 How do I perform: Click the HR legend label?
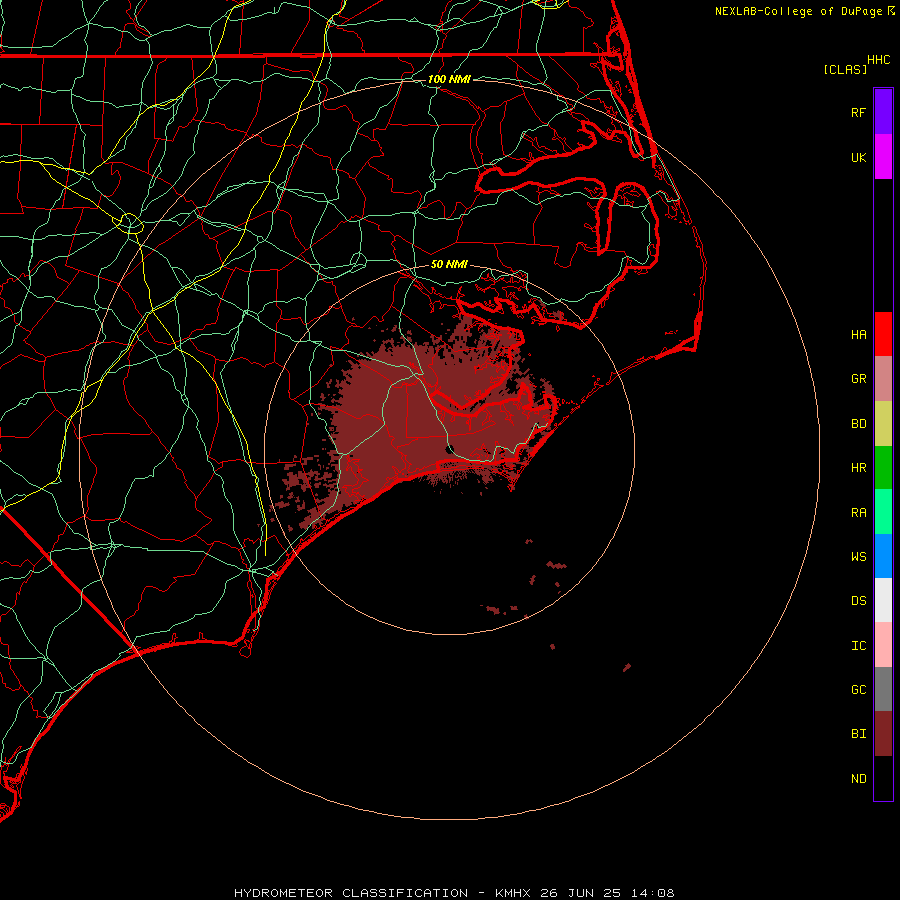pos(858,468)
